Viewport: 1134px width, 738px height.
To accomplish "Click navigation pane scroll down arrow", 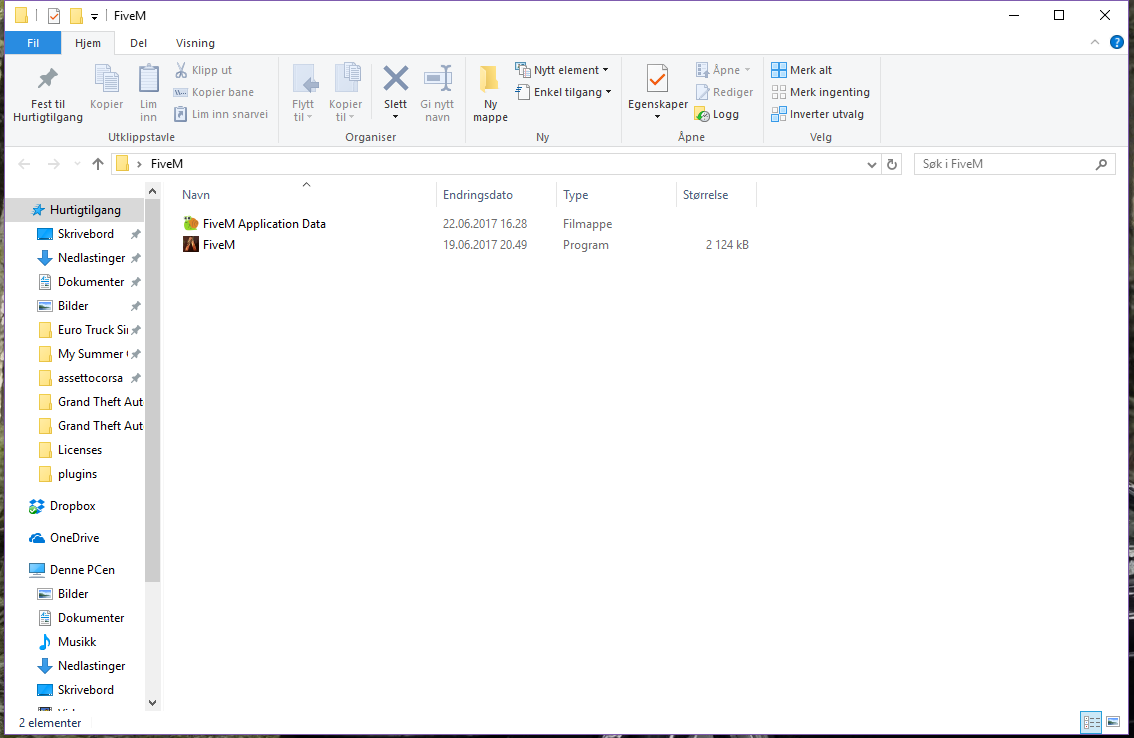I will (153, 703).
